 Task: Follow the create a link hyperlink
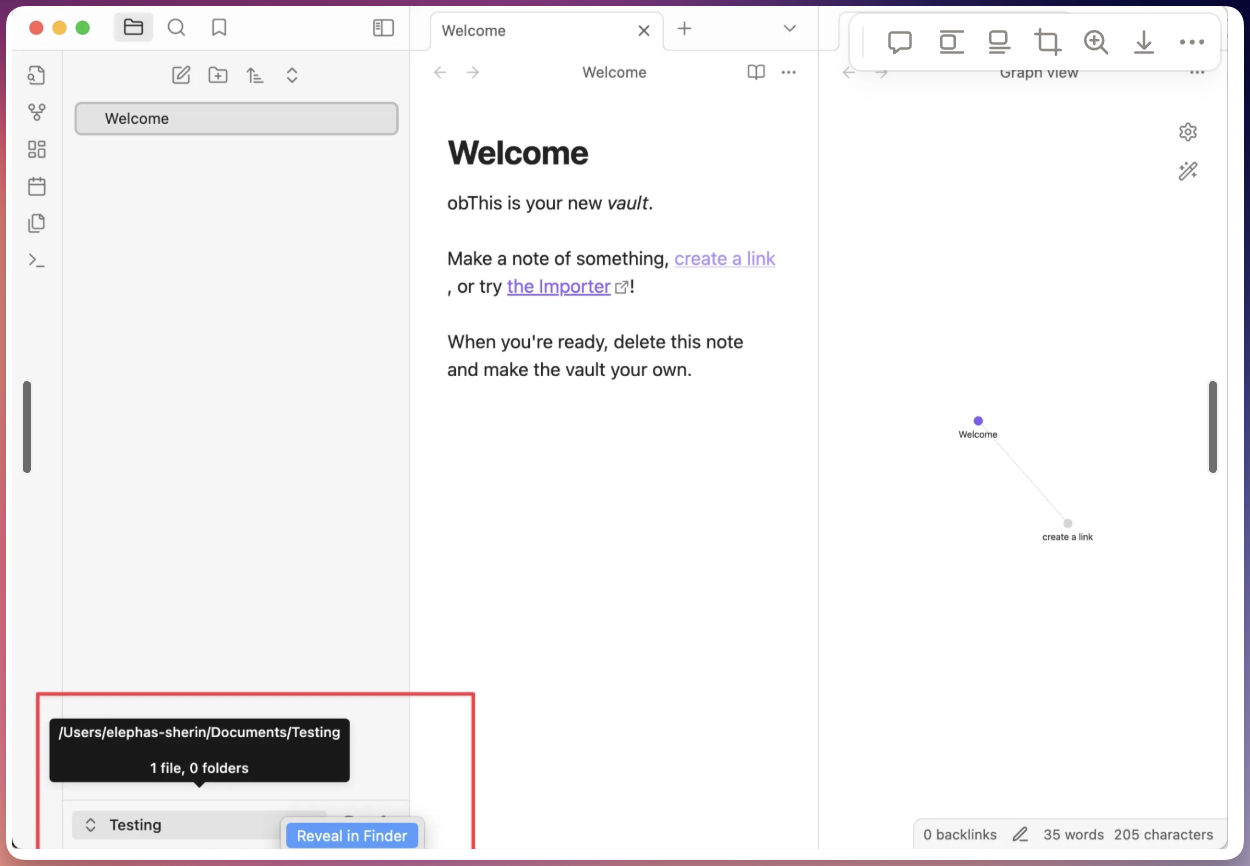(725, 258)
